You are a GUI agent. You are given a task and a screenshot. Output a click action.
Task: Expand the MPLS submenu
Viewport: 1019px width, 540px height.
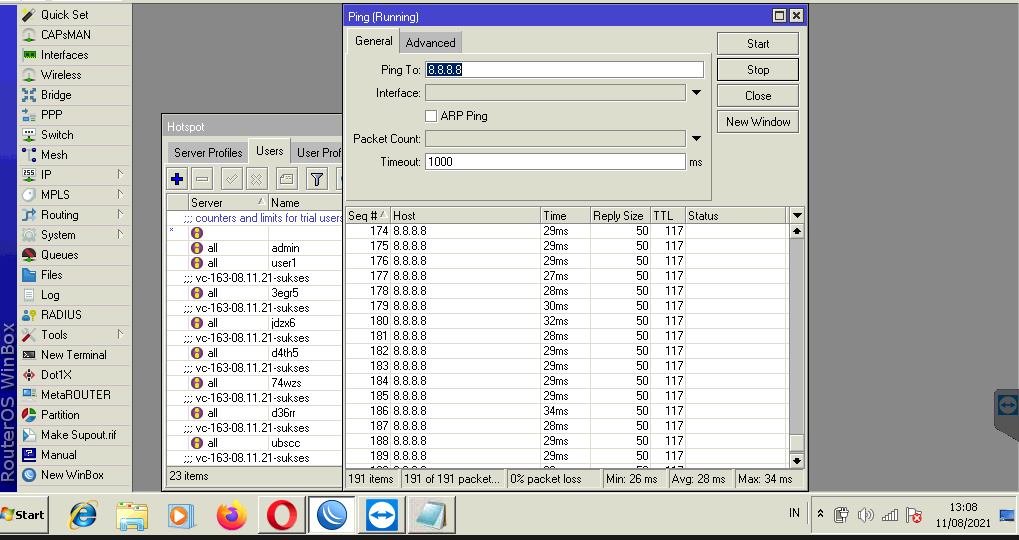pyautogui.click(x=120, y=194)
